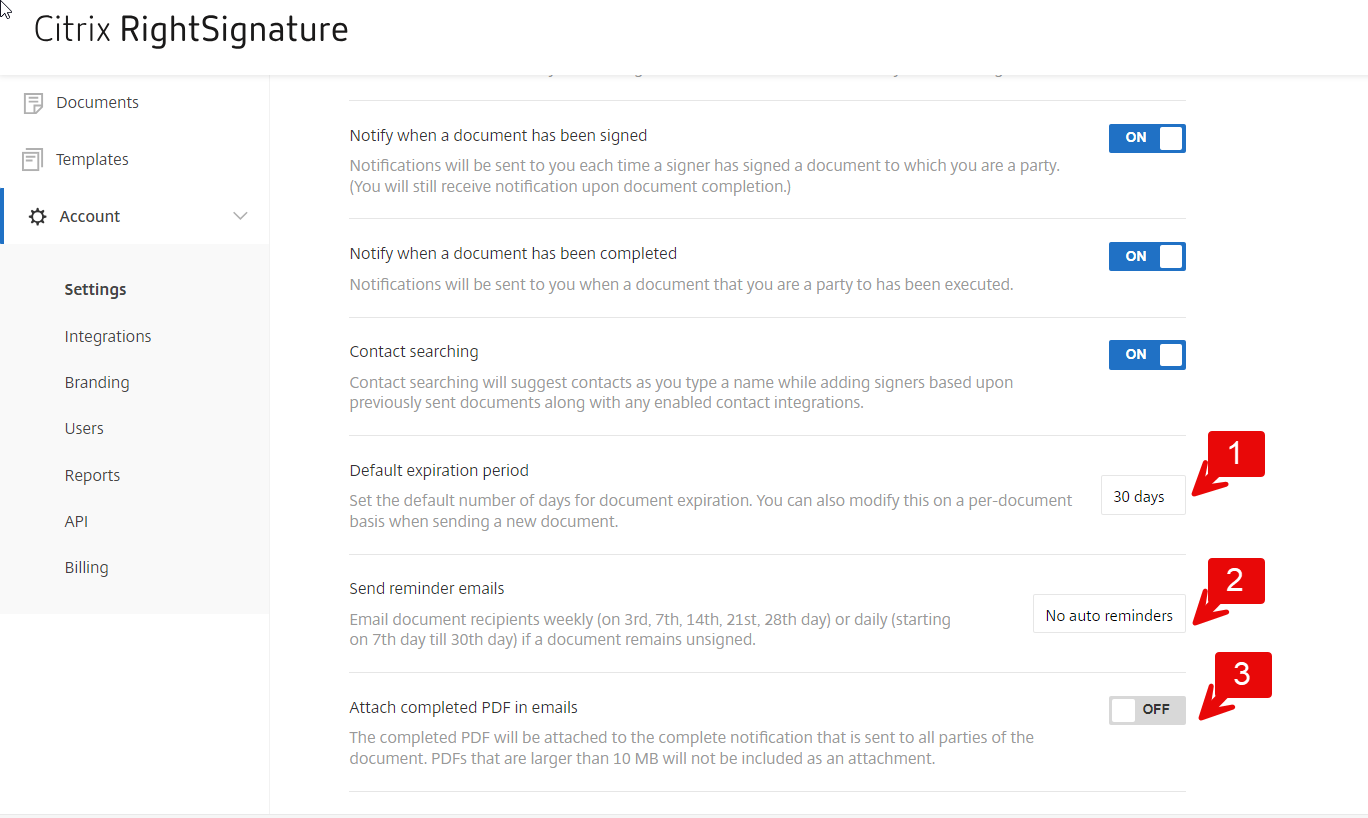Turn off document completion notifications
The image size is (1368, 818).
[1147, 256]
